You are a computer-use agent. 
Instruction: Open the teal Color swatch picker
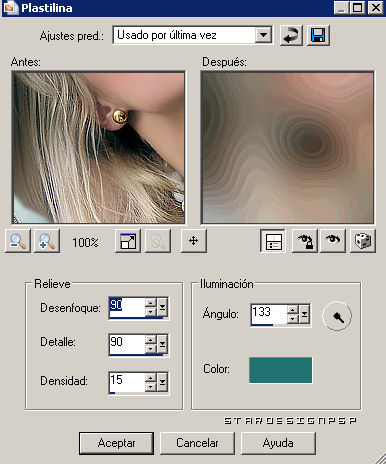(x=281, y=370)
